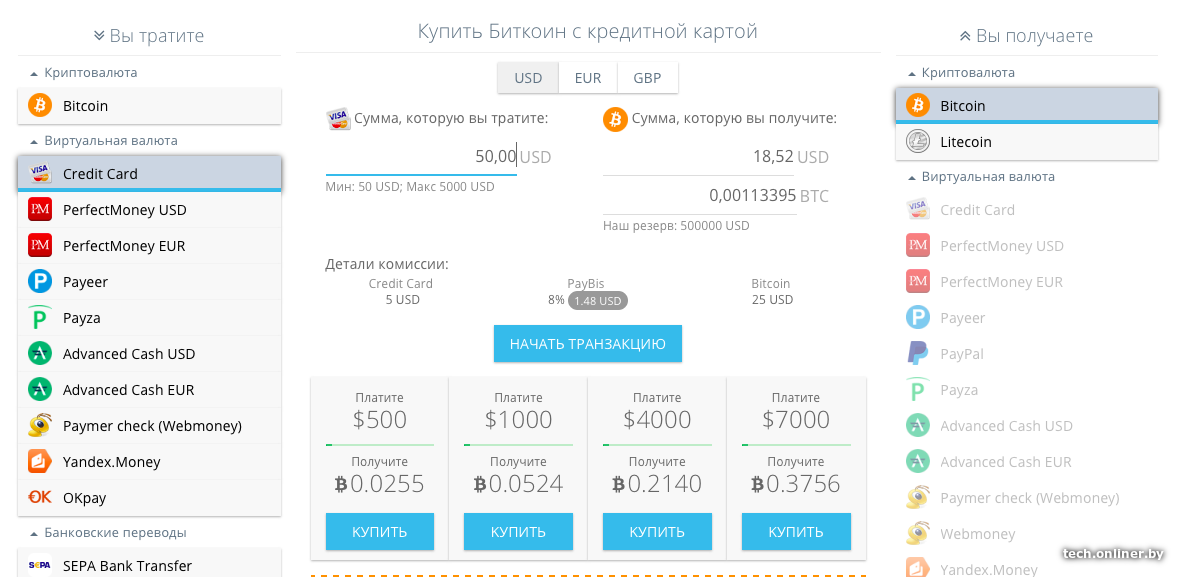Screen dimensions: 1187x577
Task: Select the Litecoin icon in receive column
Action: point(918,142)
